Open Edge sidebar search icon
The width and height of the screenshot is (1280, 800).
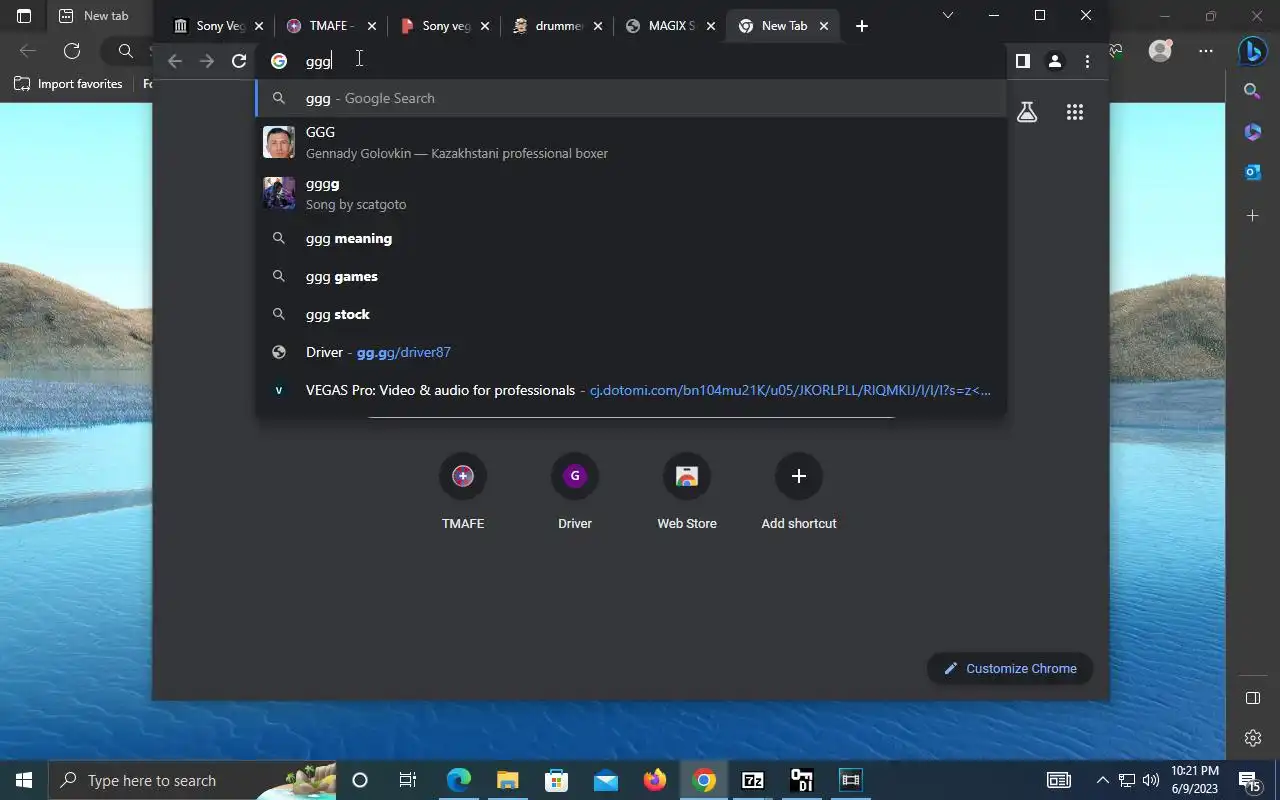pos(1252,91)
